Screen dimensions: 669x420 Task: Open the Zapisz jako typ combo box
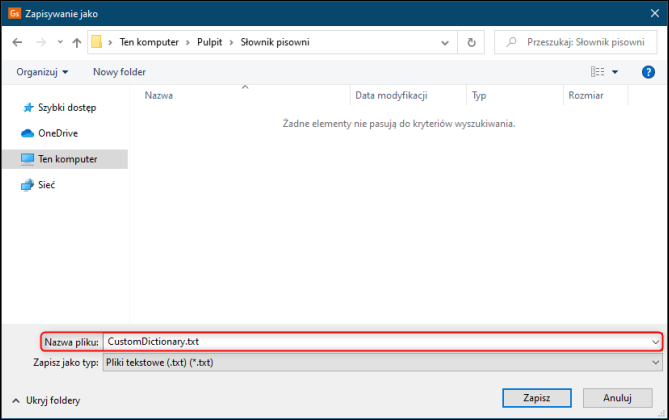click(x=382, y=362)
